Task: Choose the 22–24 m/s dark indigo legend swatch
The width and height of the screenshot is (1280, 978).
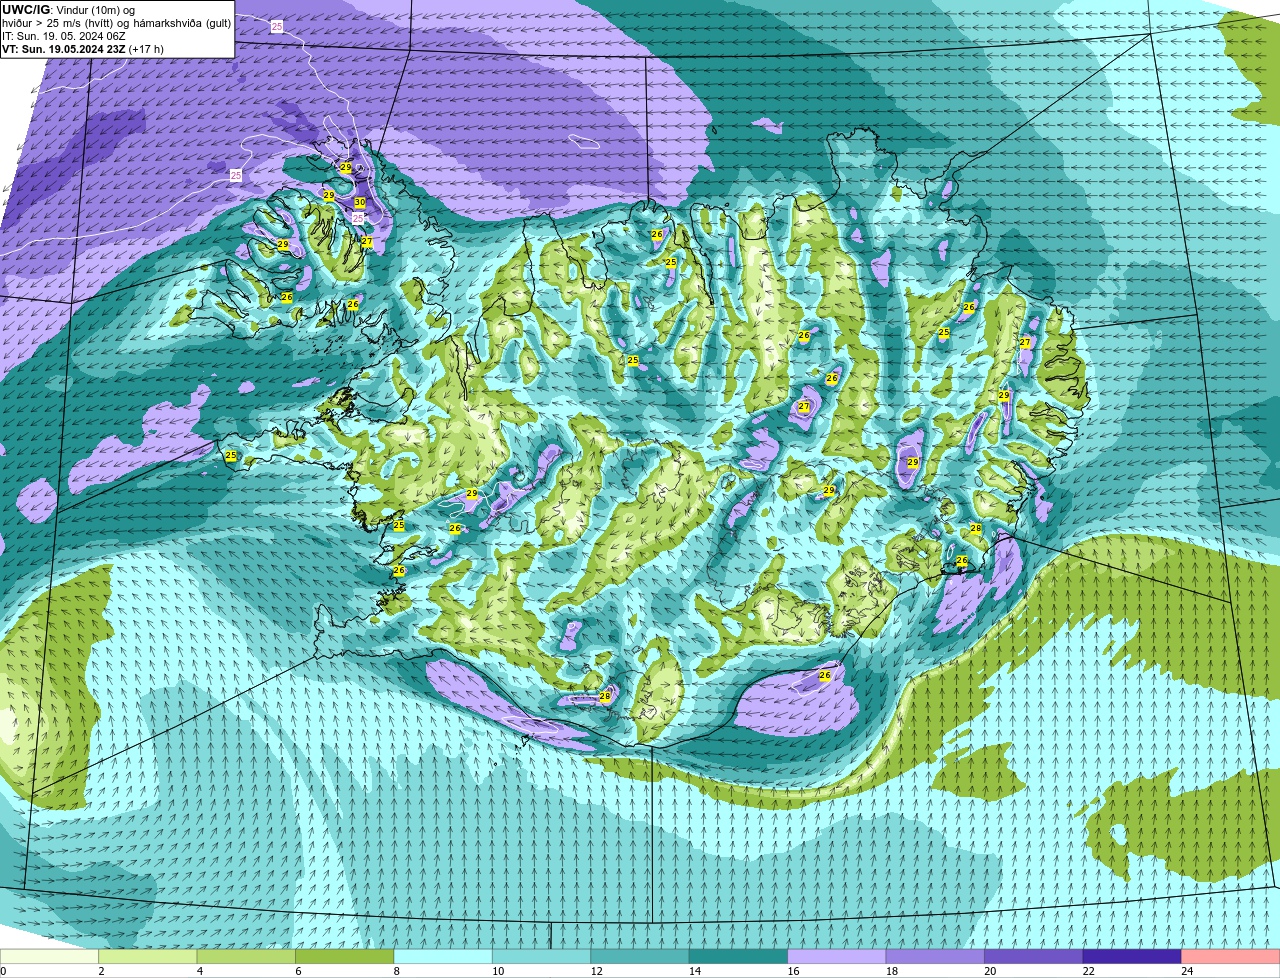Action: (1132, 957)
